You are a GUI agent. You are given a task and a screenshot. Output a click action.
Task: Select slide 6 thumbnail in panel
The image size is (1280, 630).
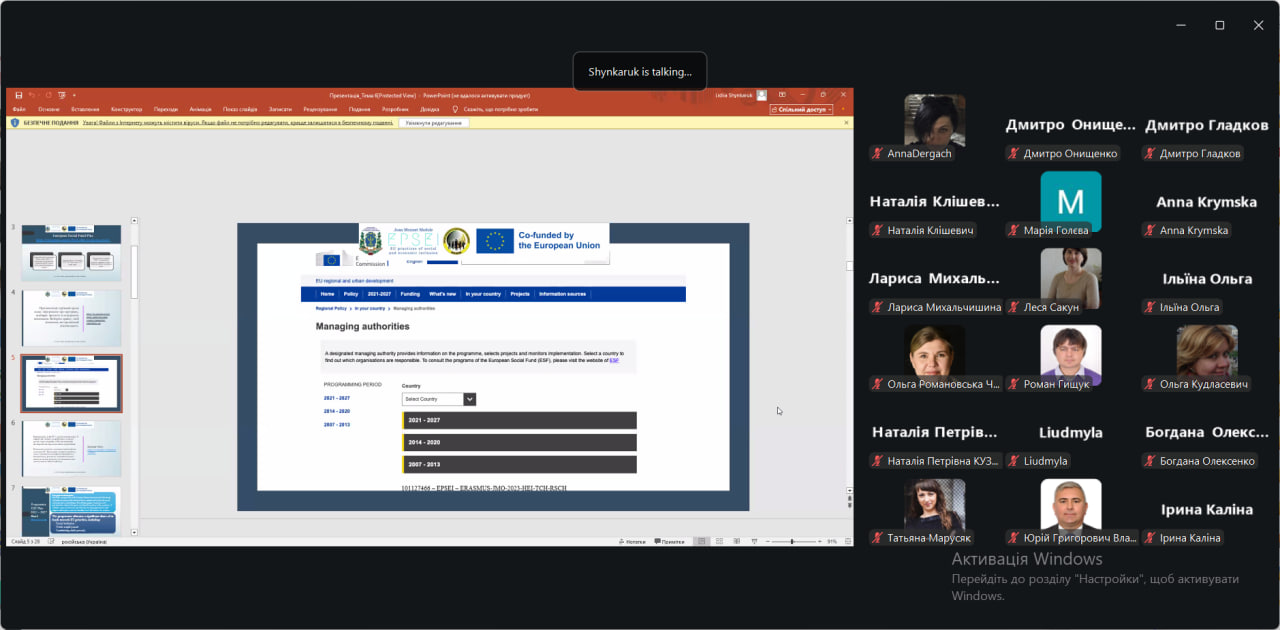click(x=71, y=447)
